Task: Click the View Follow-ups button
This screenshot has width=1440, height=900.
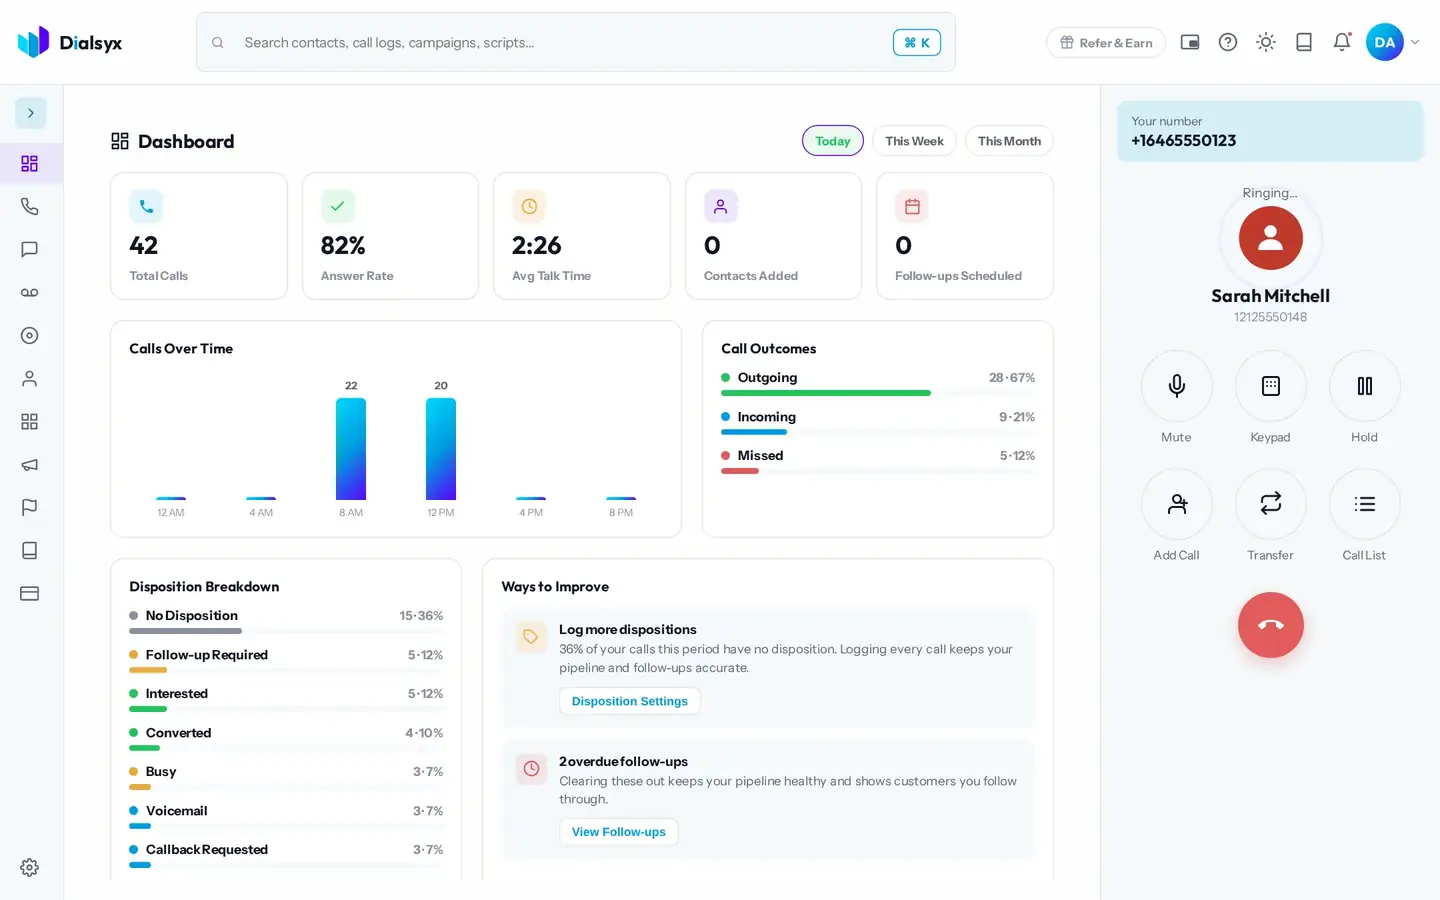Action: [x=619, y=832]
